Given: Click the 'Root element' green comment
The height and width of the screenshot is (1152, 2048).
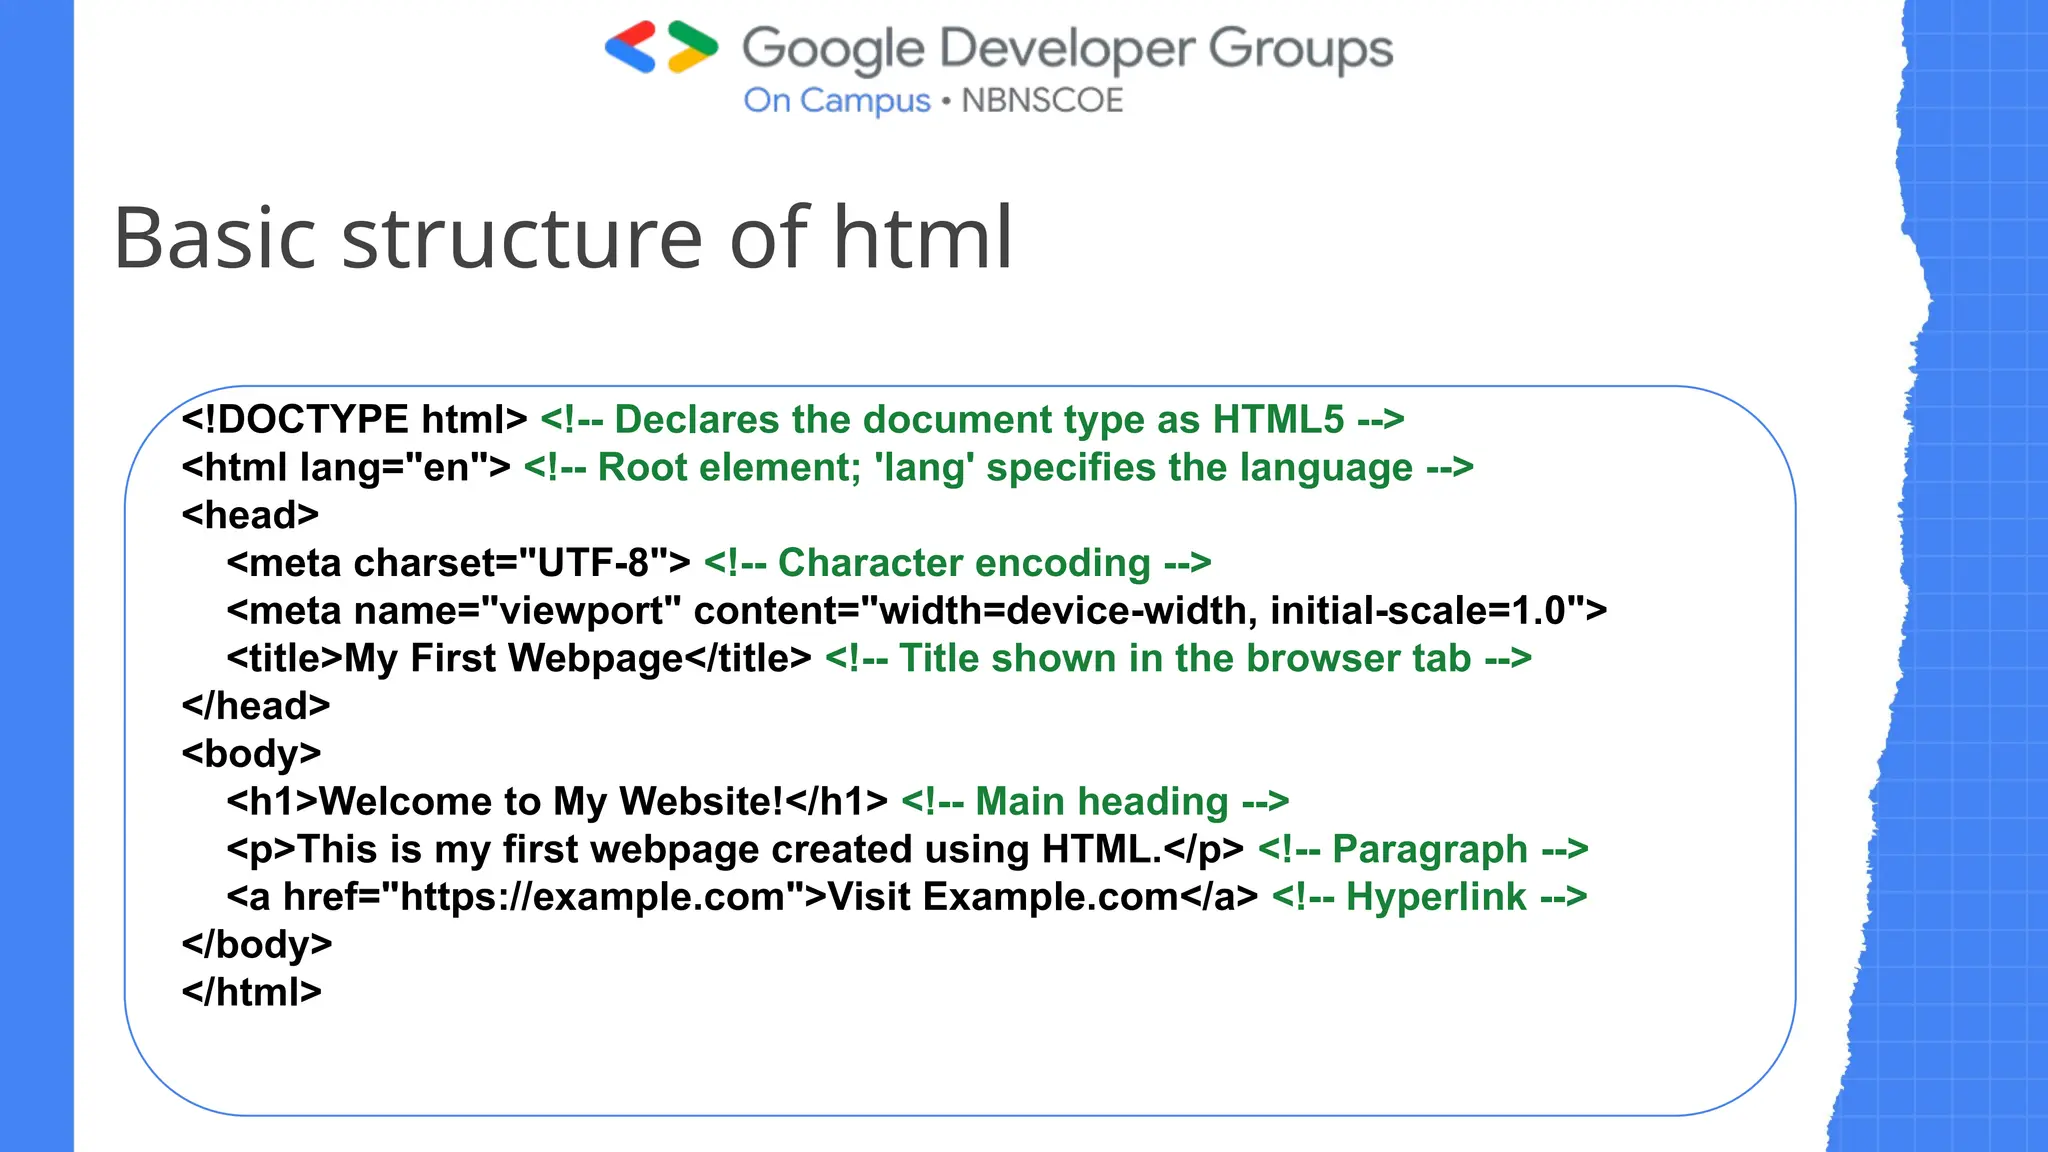Looking at the screenshot, I should point(998,468).
